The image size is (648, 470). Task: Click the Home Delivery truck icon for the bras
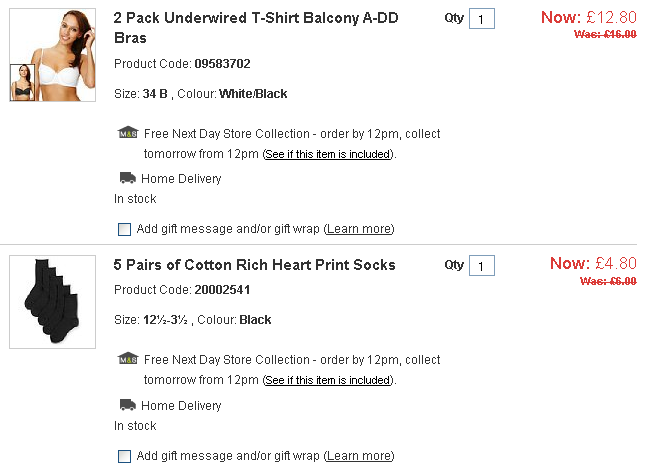[127, 178]
